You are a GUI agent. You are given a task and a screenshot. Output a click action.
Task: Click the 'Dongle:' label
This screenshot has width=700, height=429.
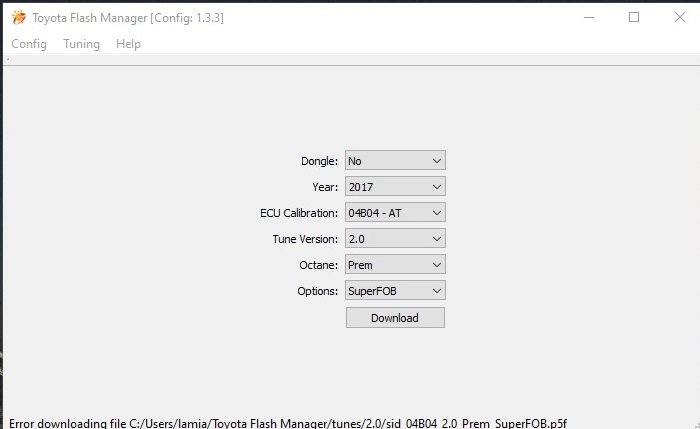[320, 161]
